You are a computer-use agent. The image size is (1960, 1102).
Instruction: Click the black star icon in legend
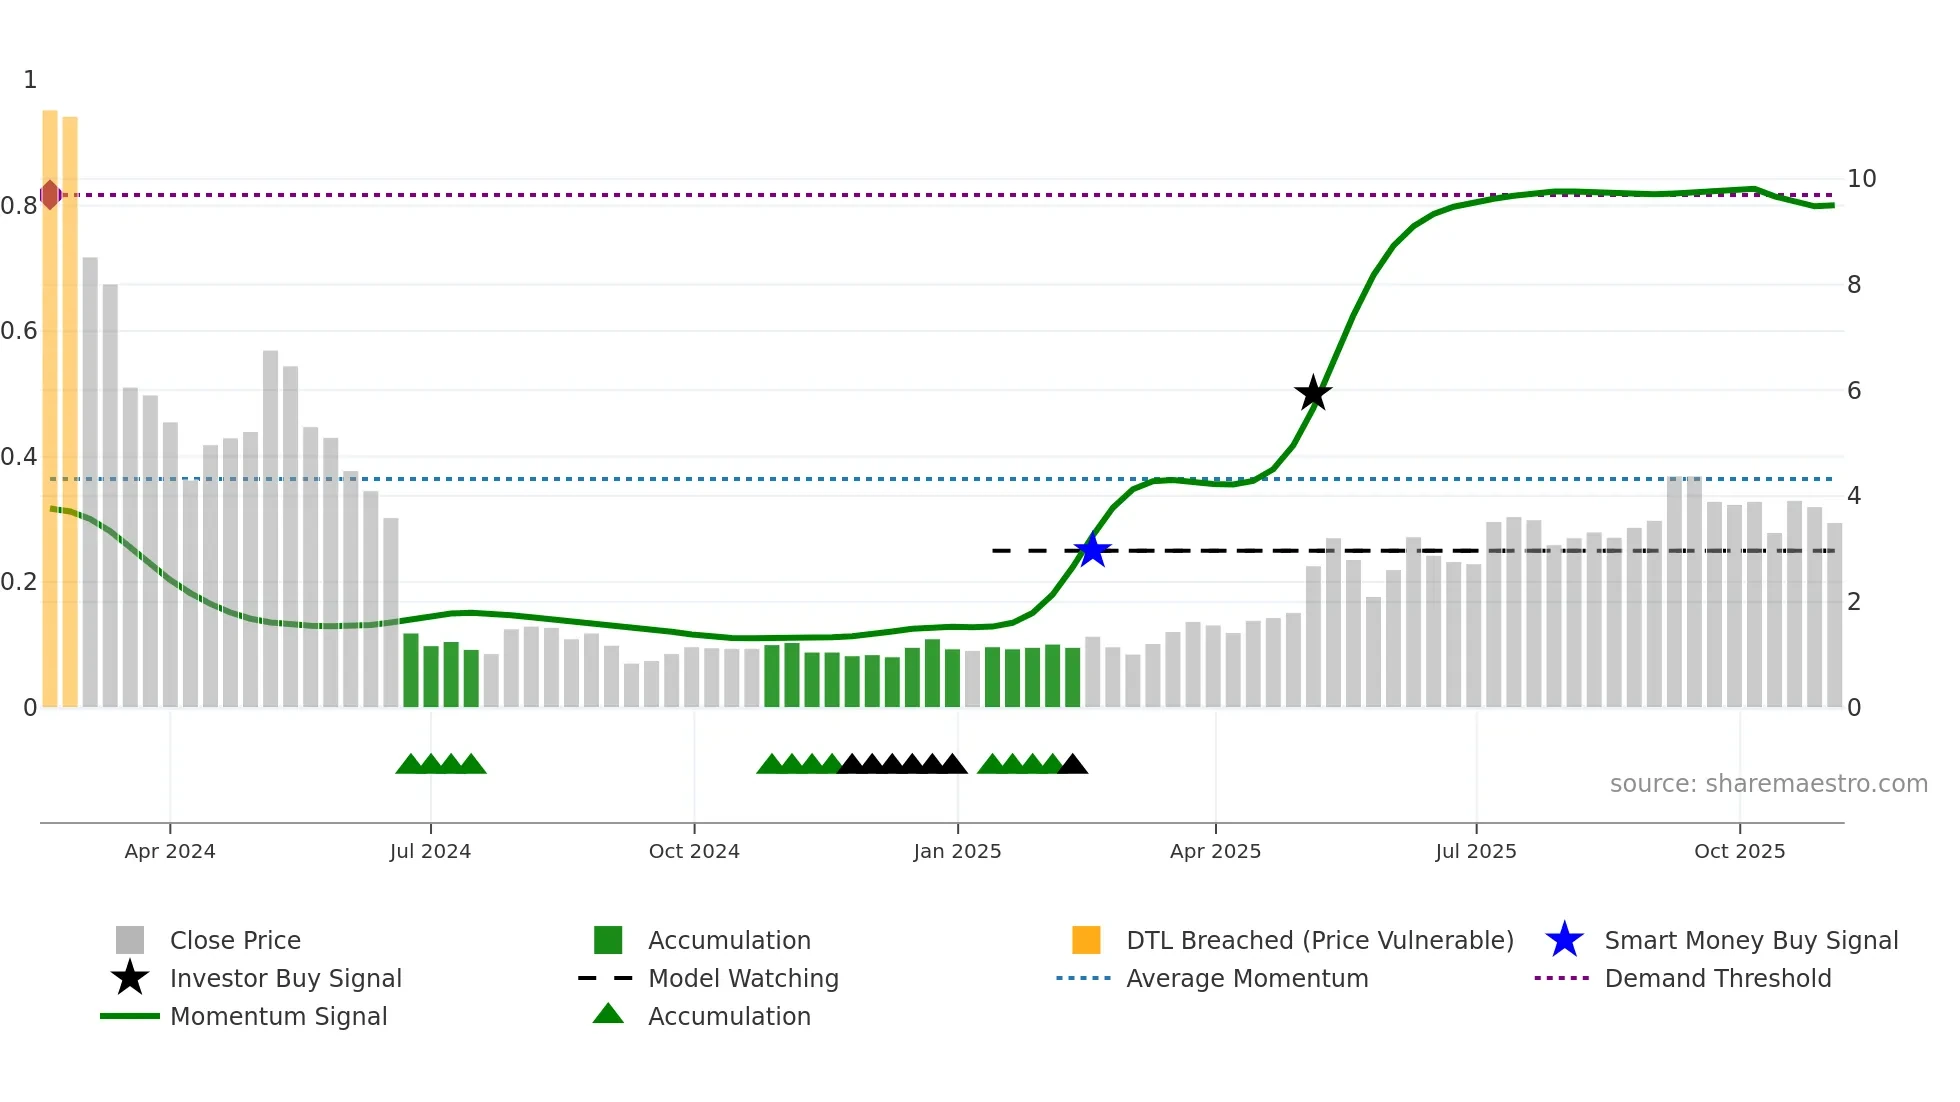(130, 978)
